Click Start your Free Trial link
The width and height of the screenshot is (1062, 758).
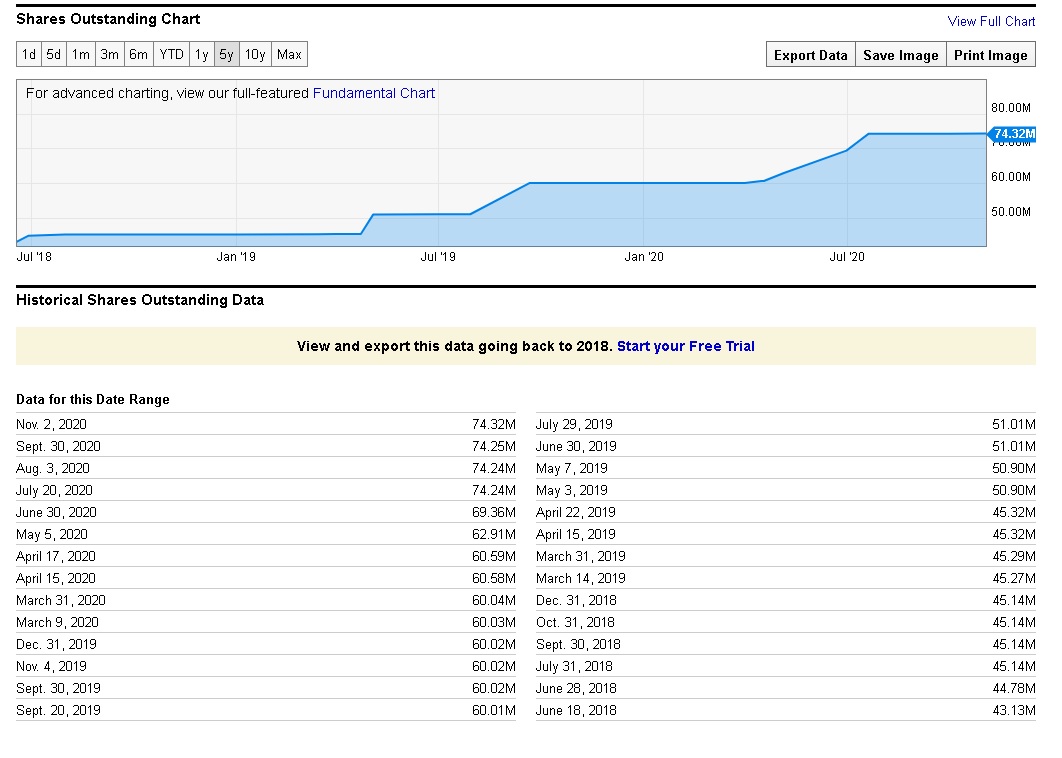(x=685, y=346)
